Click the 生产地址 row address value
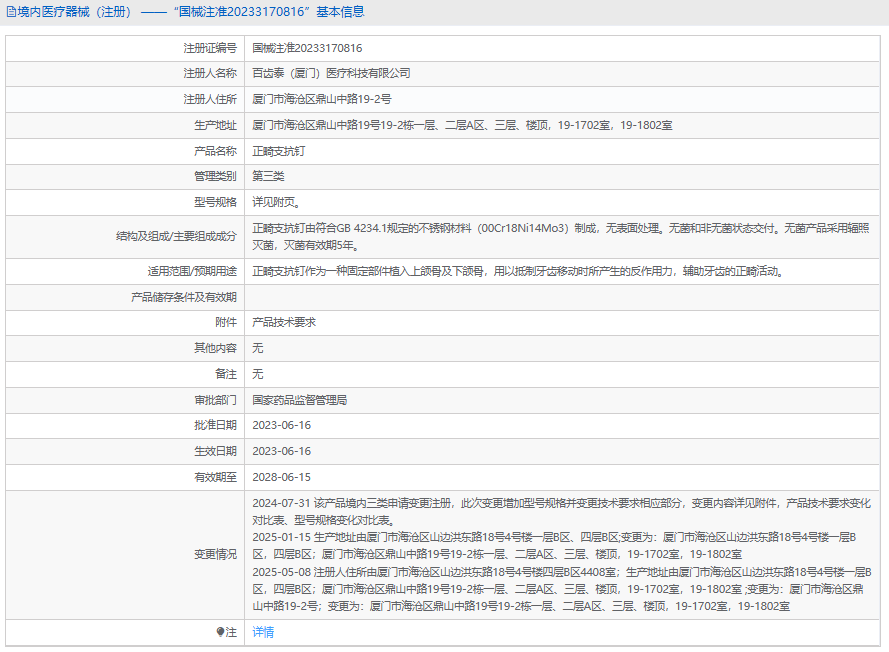889x652 pixels. [461, 126]
